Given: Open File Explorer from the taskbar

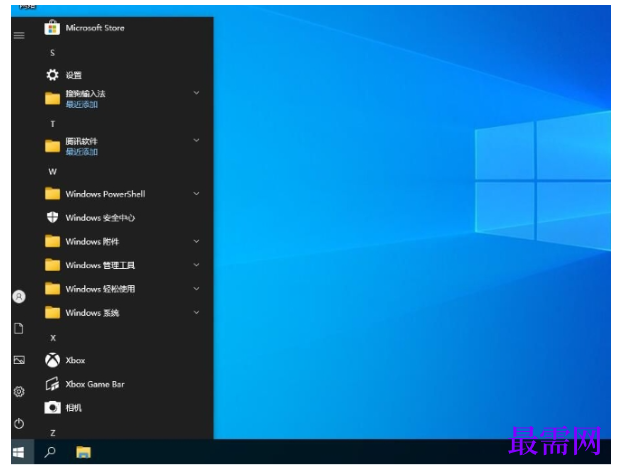Looking at the screenshot, I should (83, 452).
